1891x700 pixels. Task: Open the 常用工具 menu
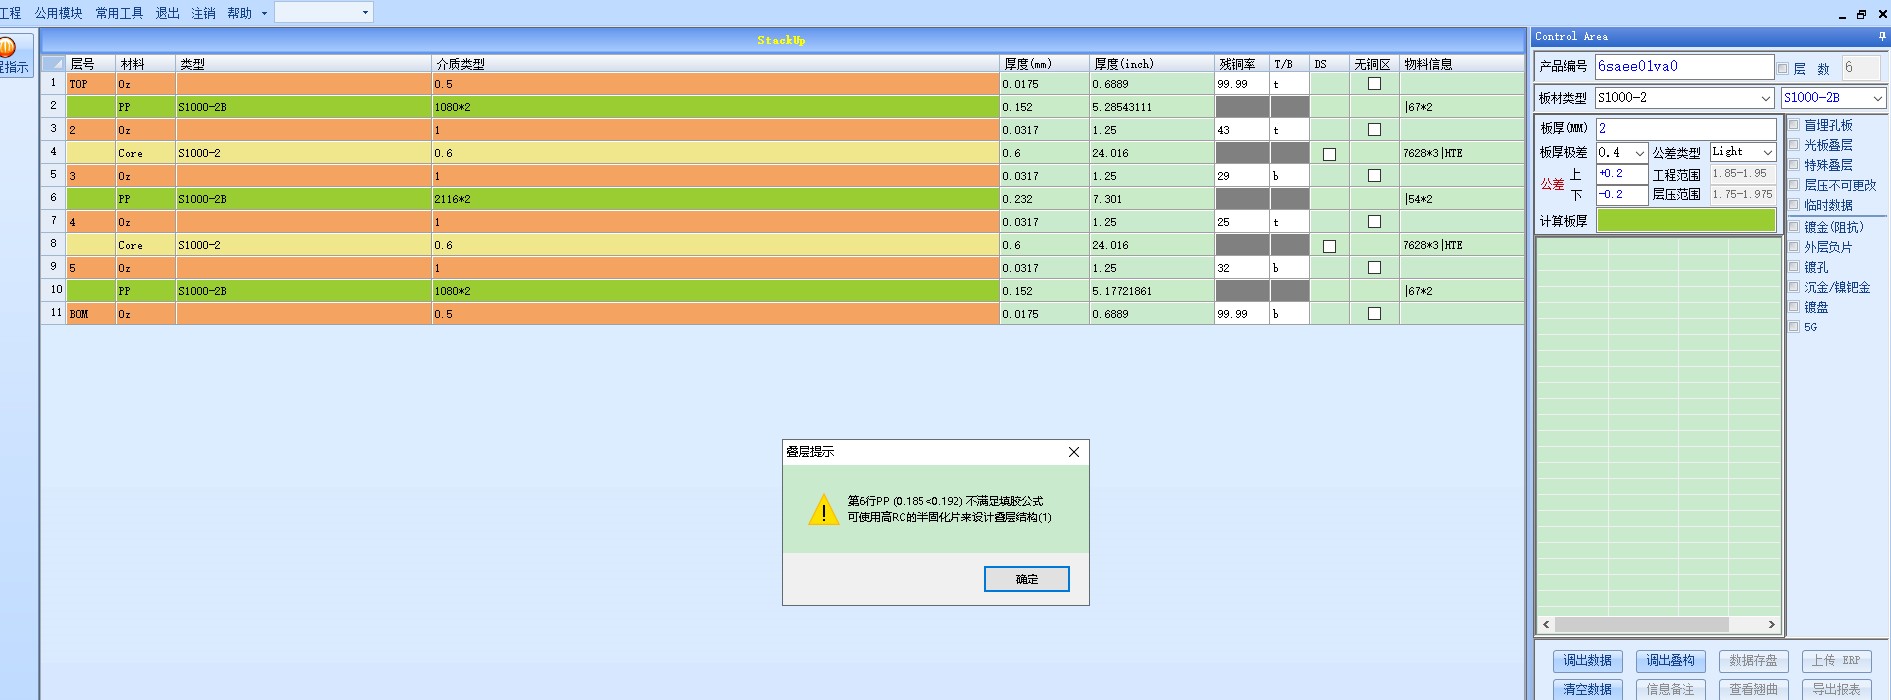pyautogui.click(x=119, y=13)
